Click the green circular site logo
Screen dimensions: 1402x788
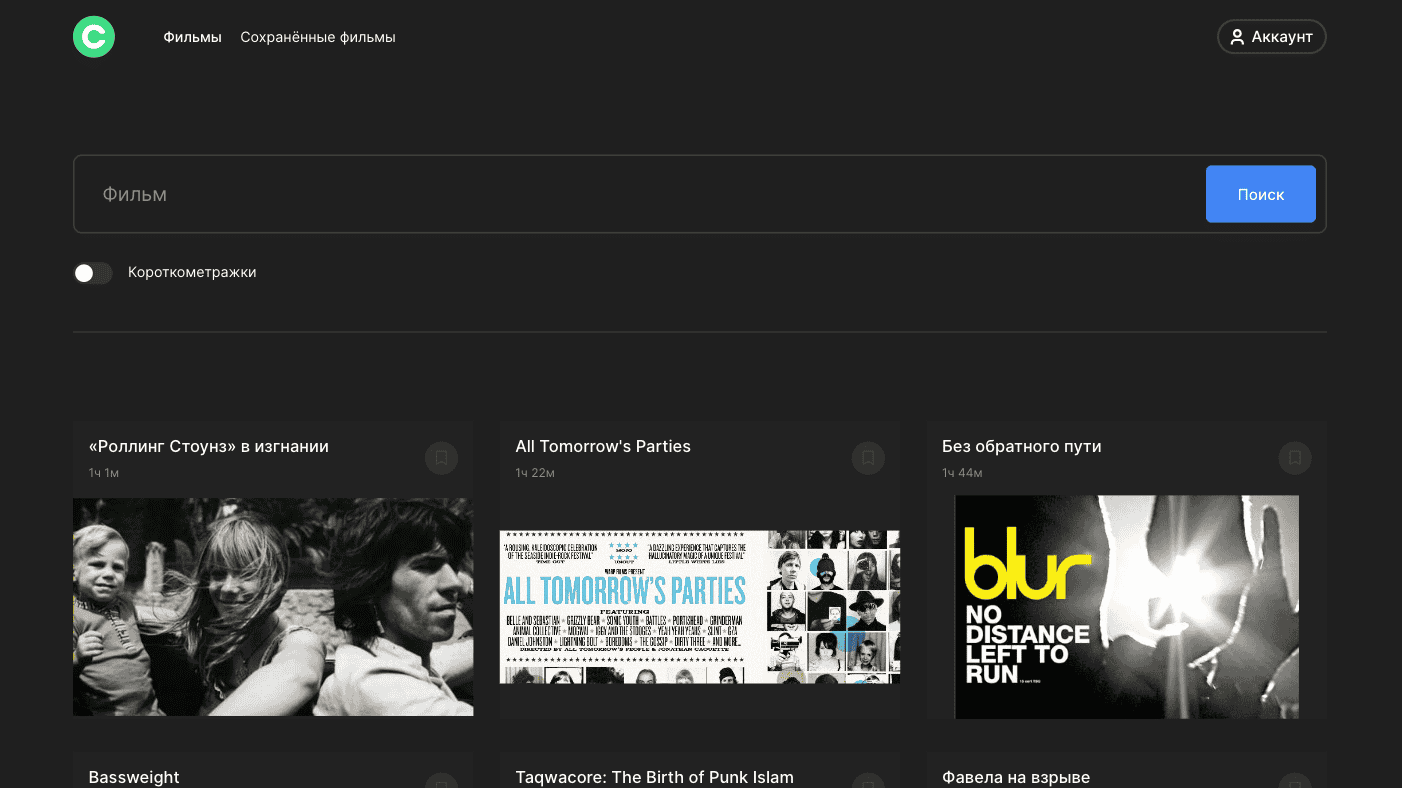[94, 37]
